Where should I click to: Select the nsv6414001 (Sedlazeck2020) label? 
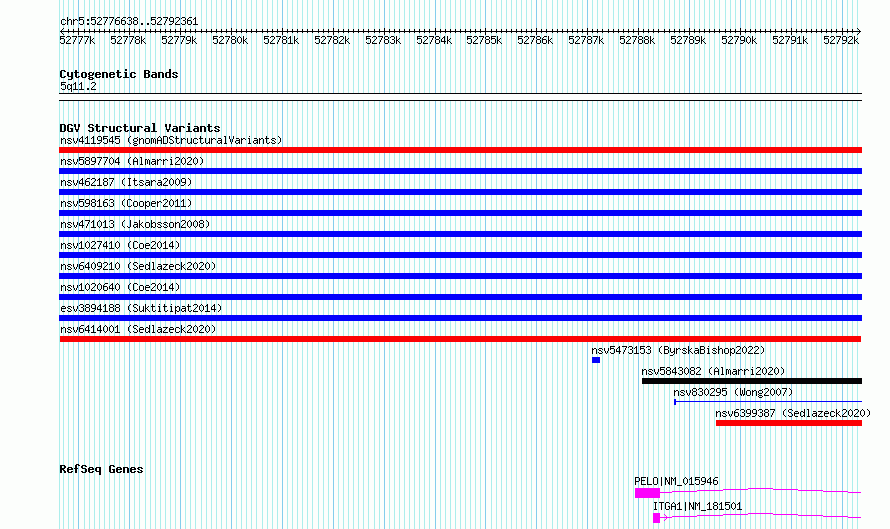138,329
